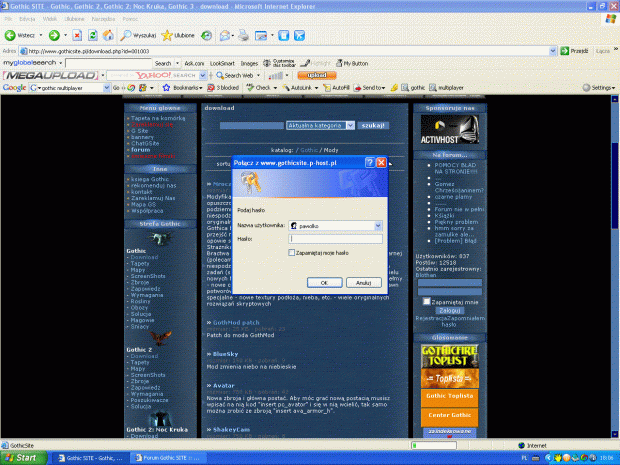Screen dimensions: 620x465
Task: Click the Anuluj button
Action: tap(363, 283)
